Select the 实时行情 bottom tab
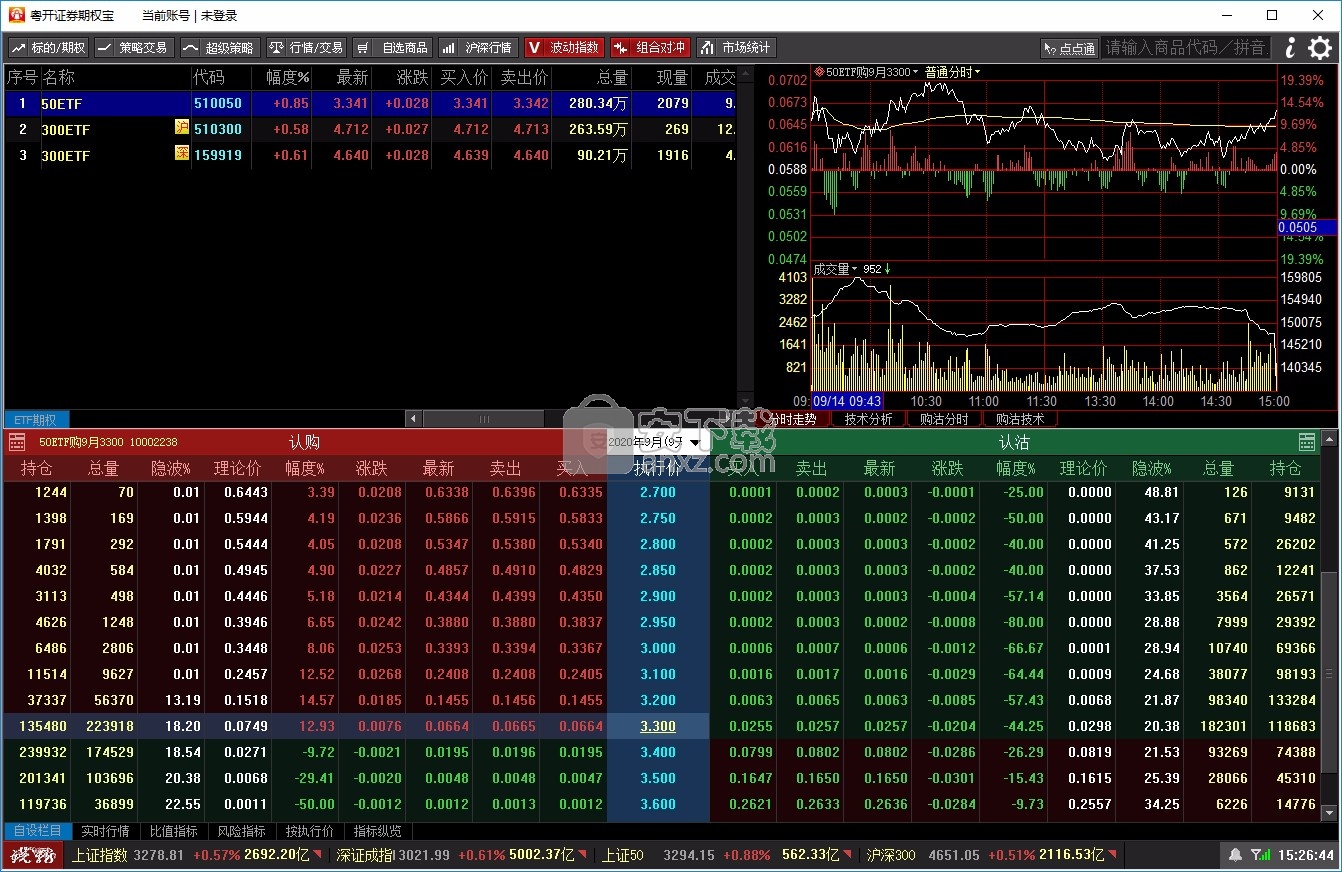 [x=105, y=831]
